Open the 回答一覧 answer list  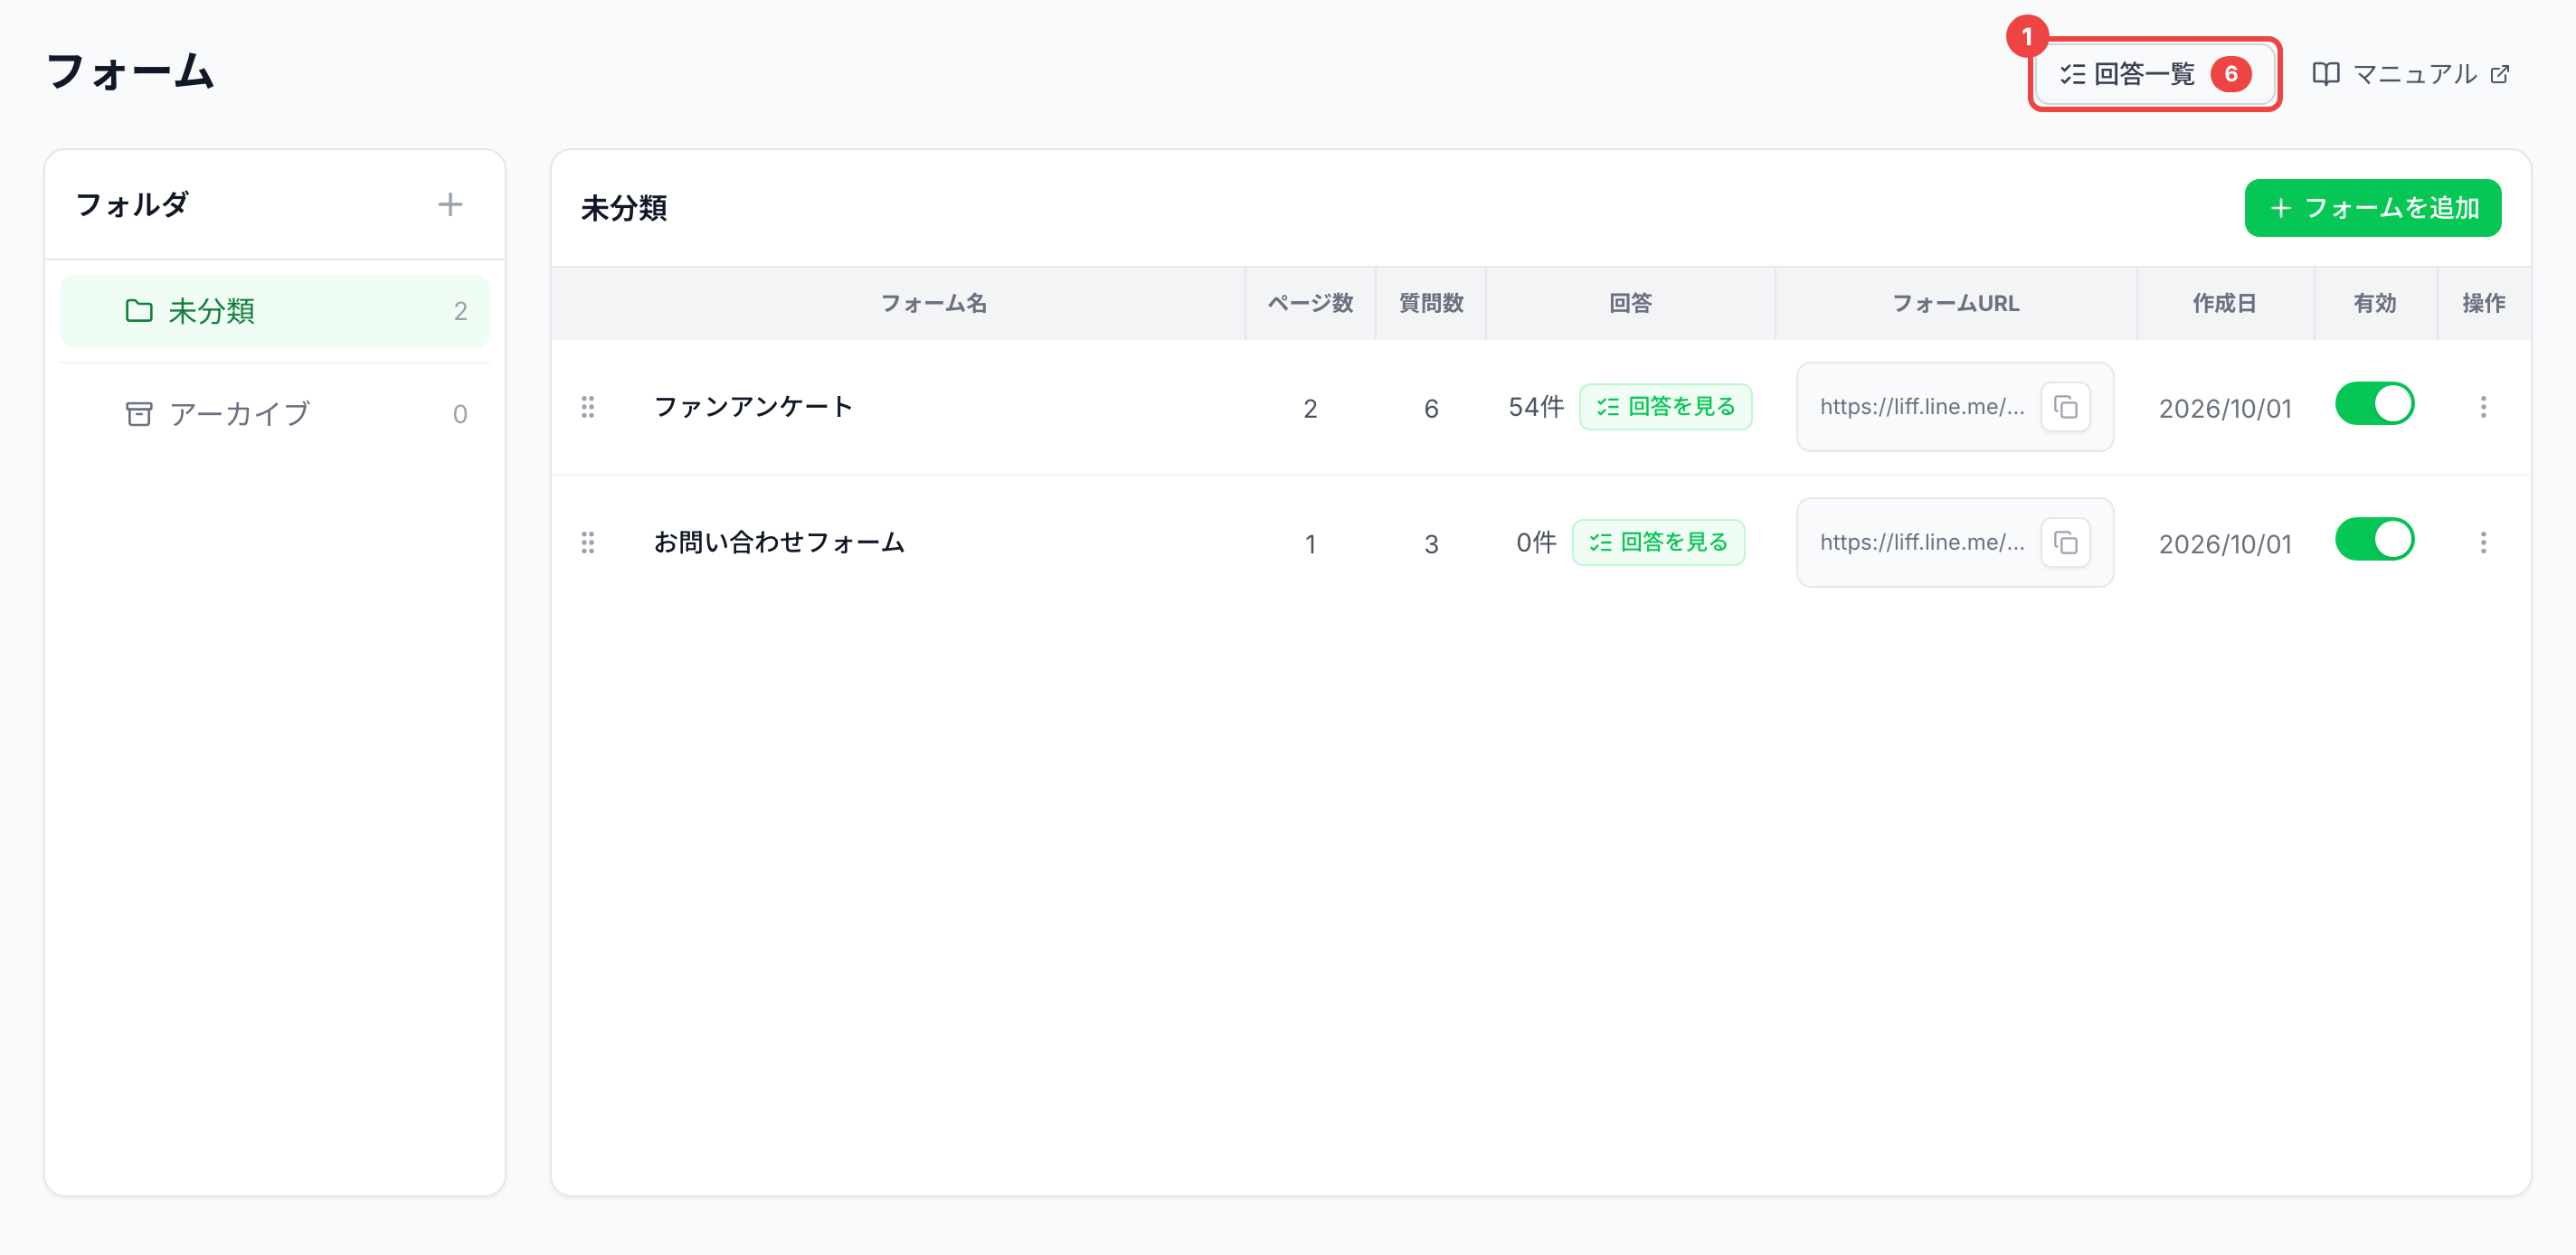point(2155,74)
